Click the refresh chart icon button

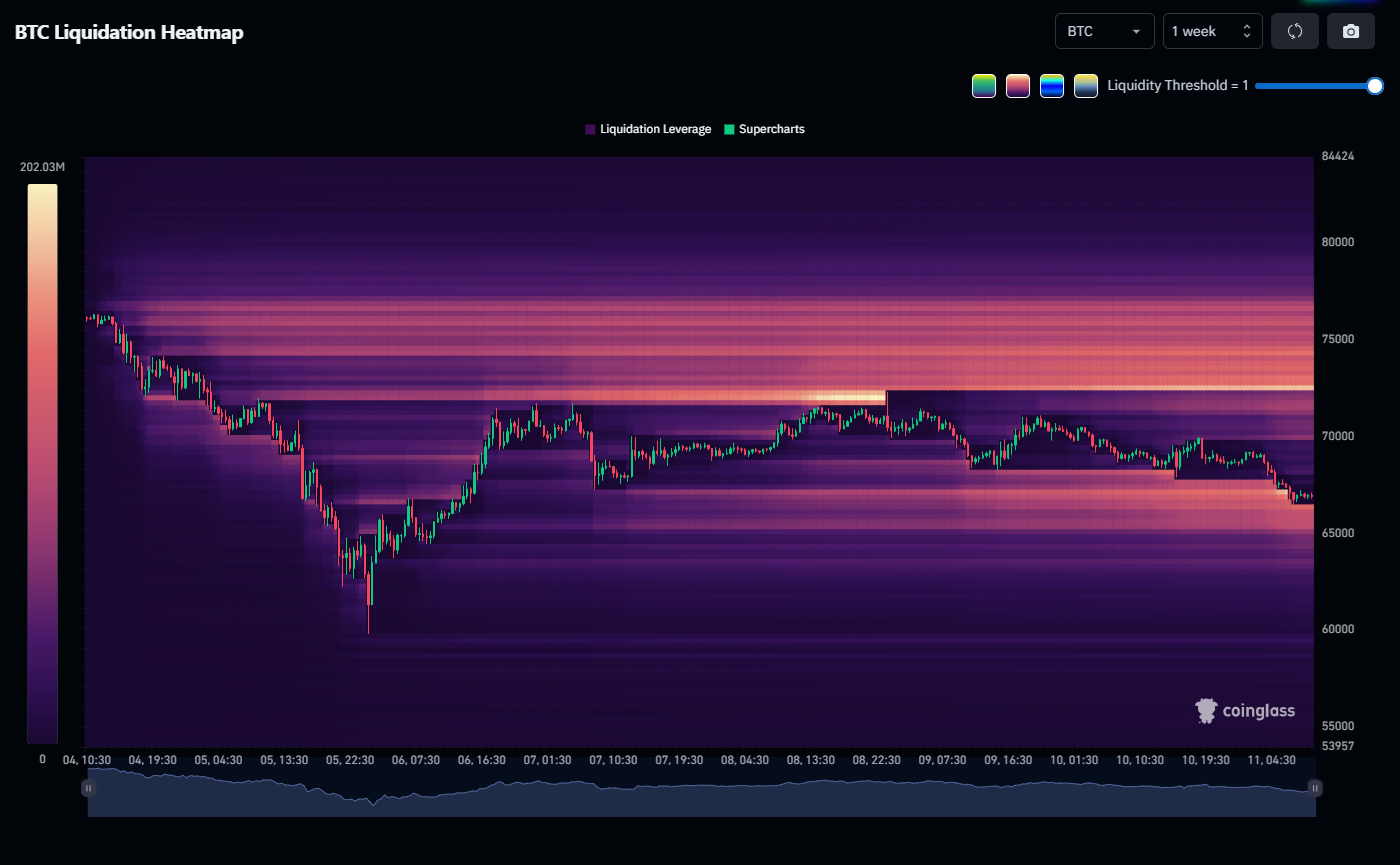[x=1295, y=31]
